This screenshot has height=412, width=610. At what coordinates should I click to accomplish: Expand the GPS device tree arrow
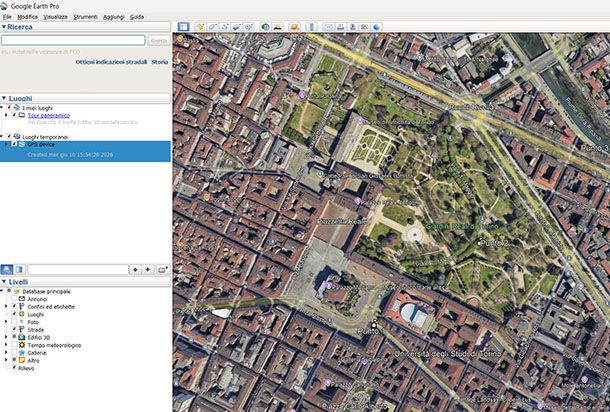point(6,144)
